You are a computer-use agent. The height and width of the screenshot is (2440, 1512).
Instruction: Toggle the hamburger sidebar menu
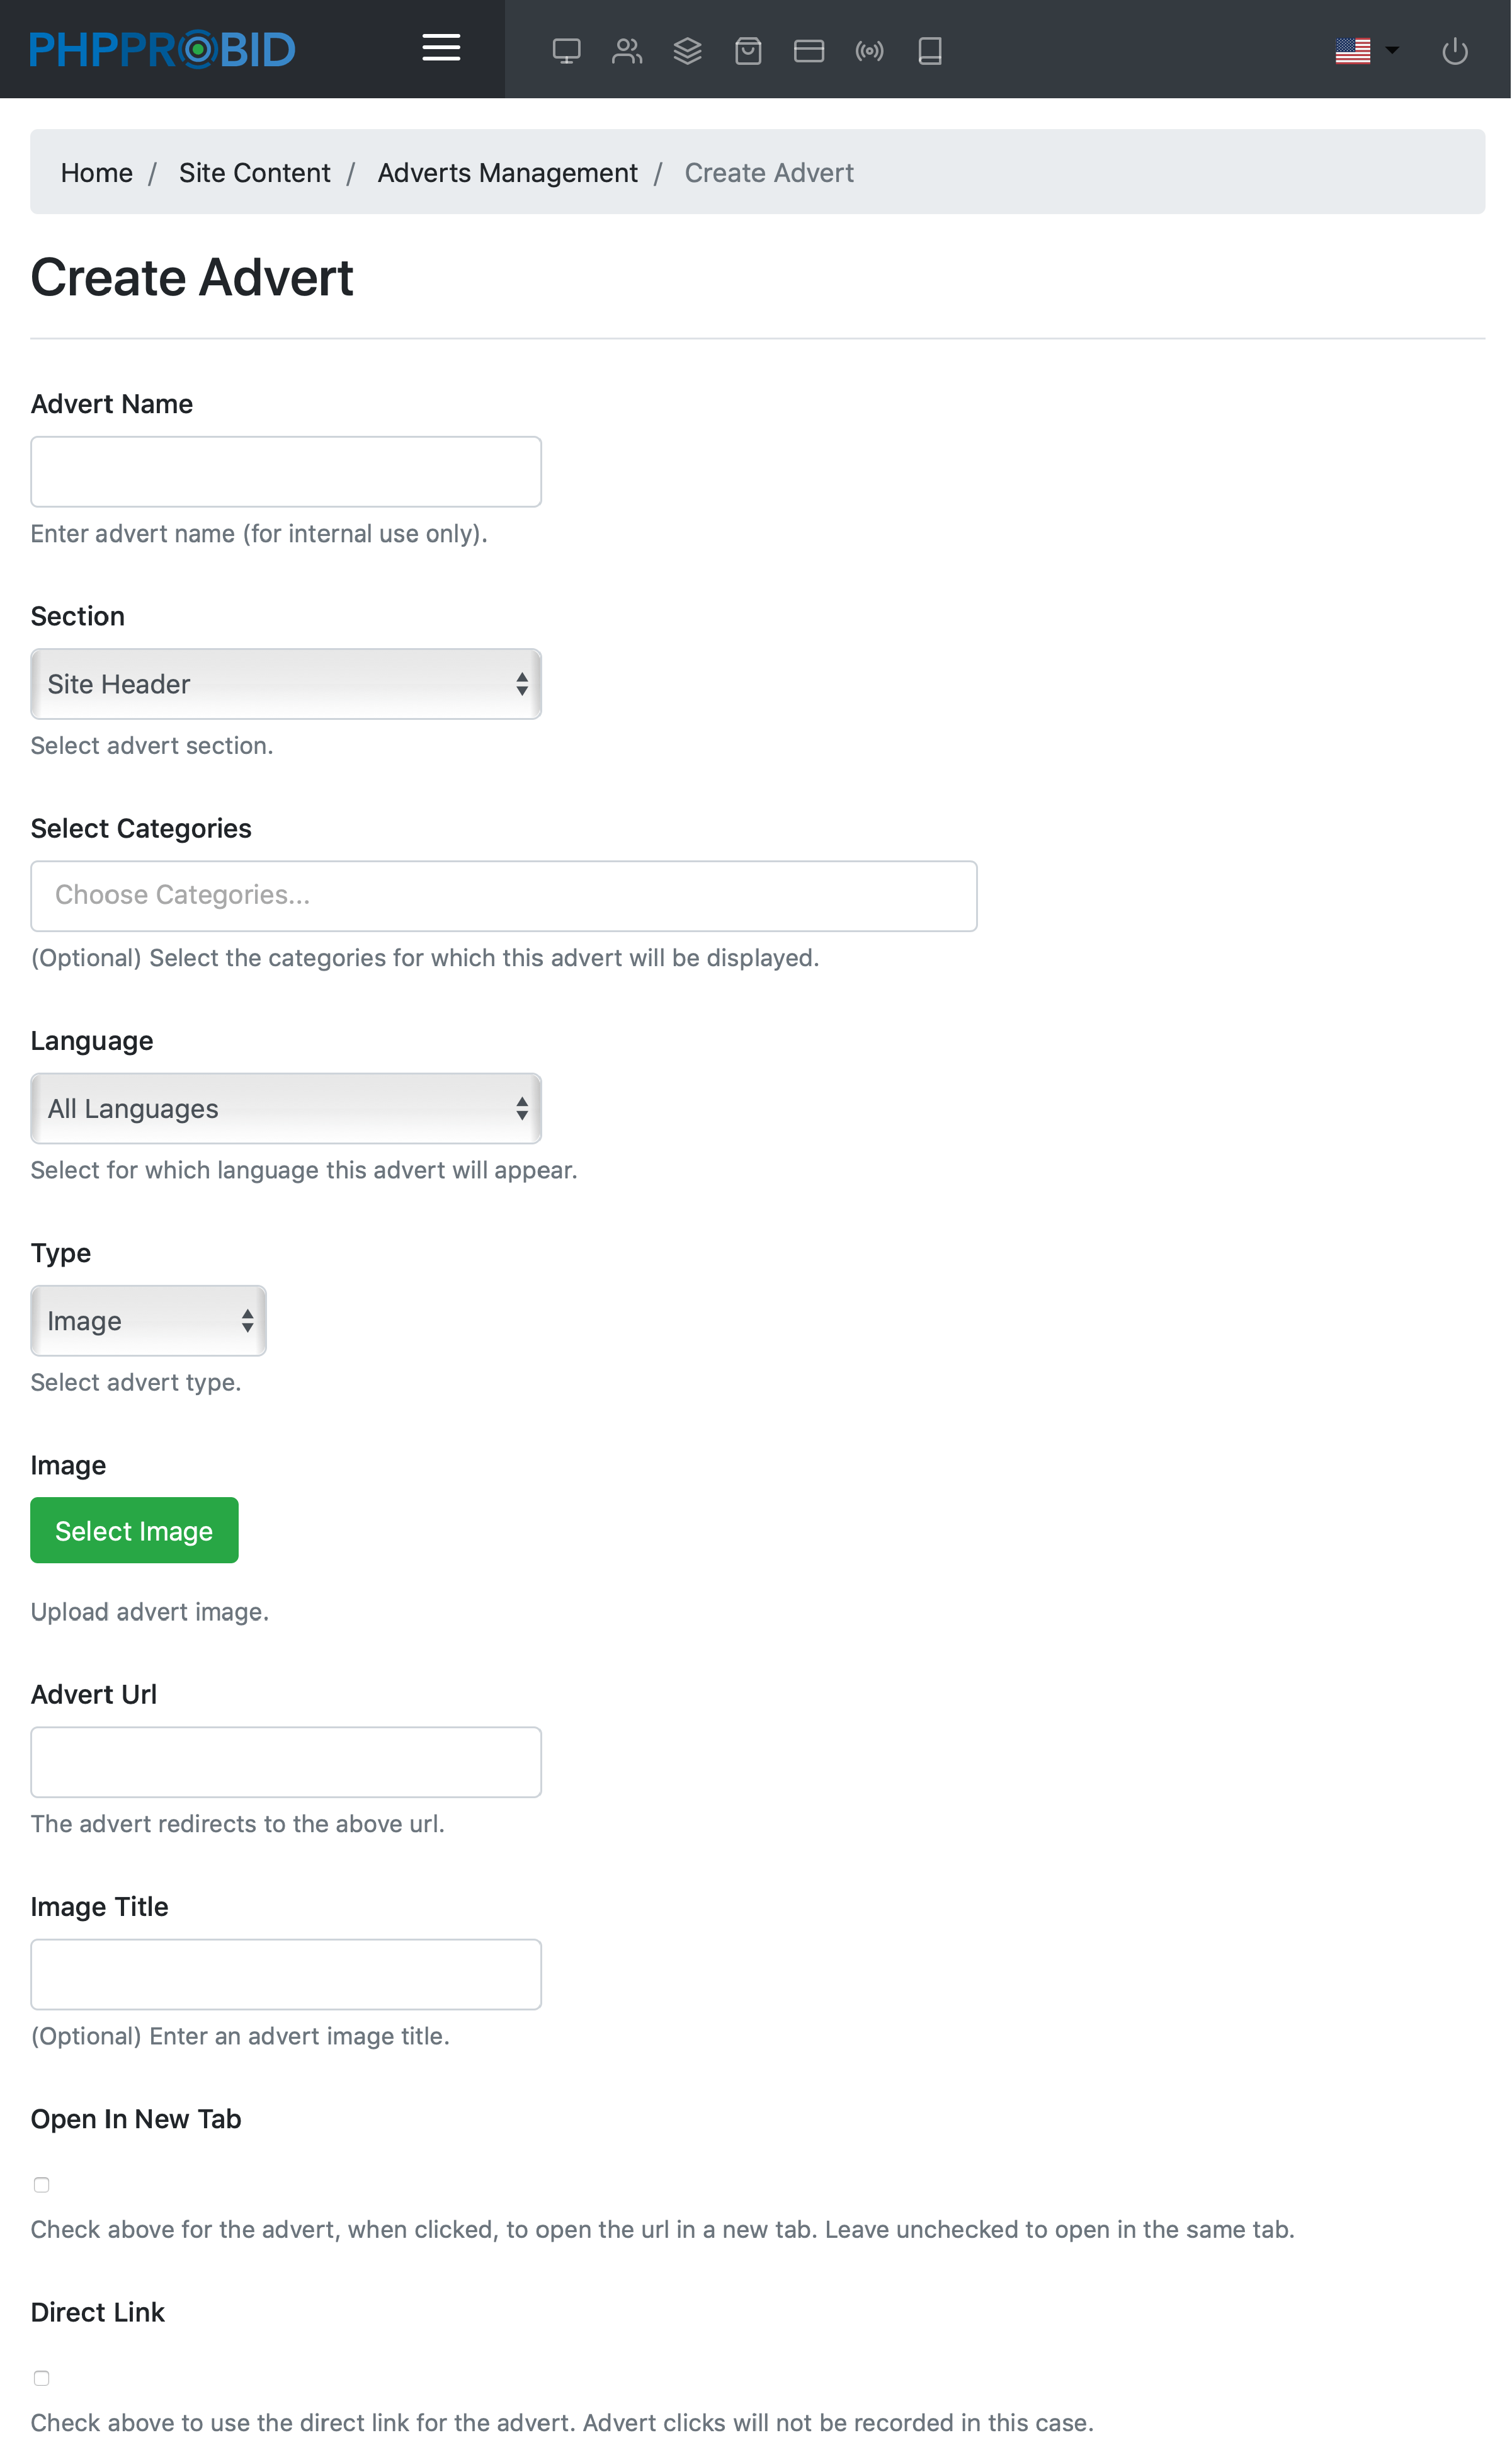click(x=441, y=48)
